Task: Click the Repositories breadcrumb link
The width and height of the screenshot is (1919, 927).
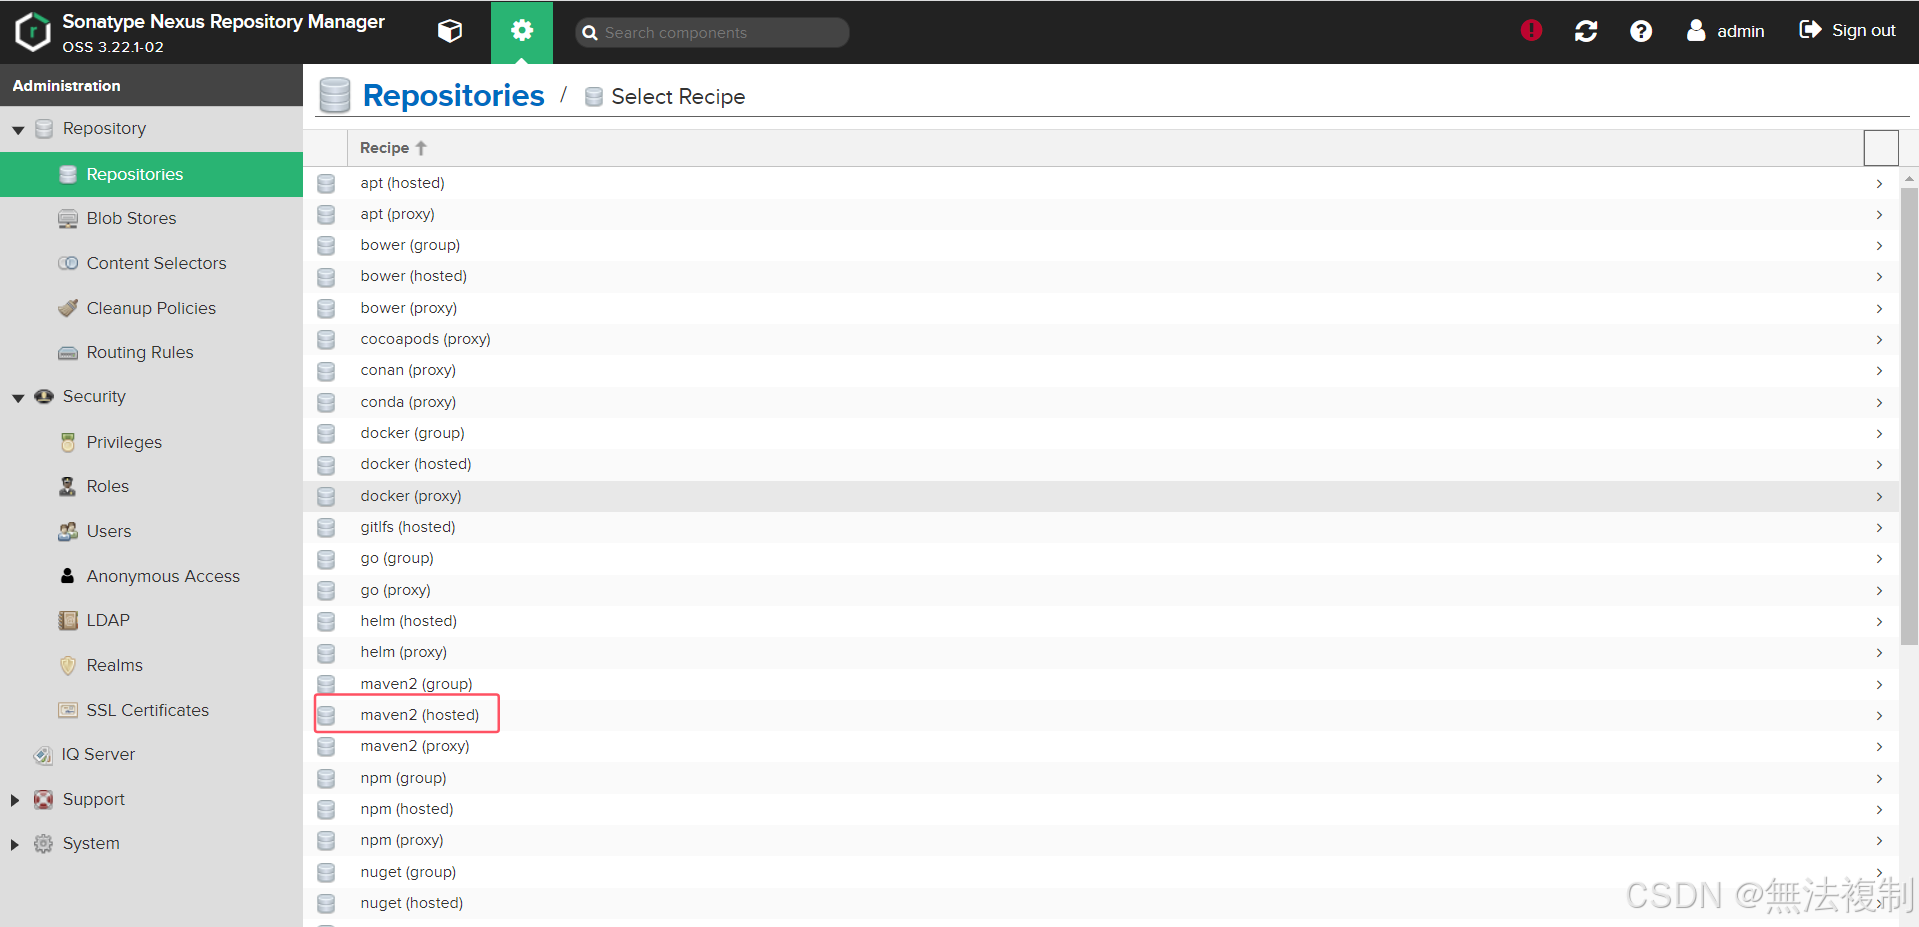Action: point(453,95)
